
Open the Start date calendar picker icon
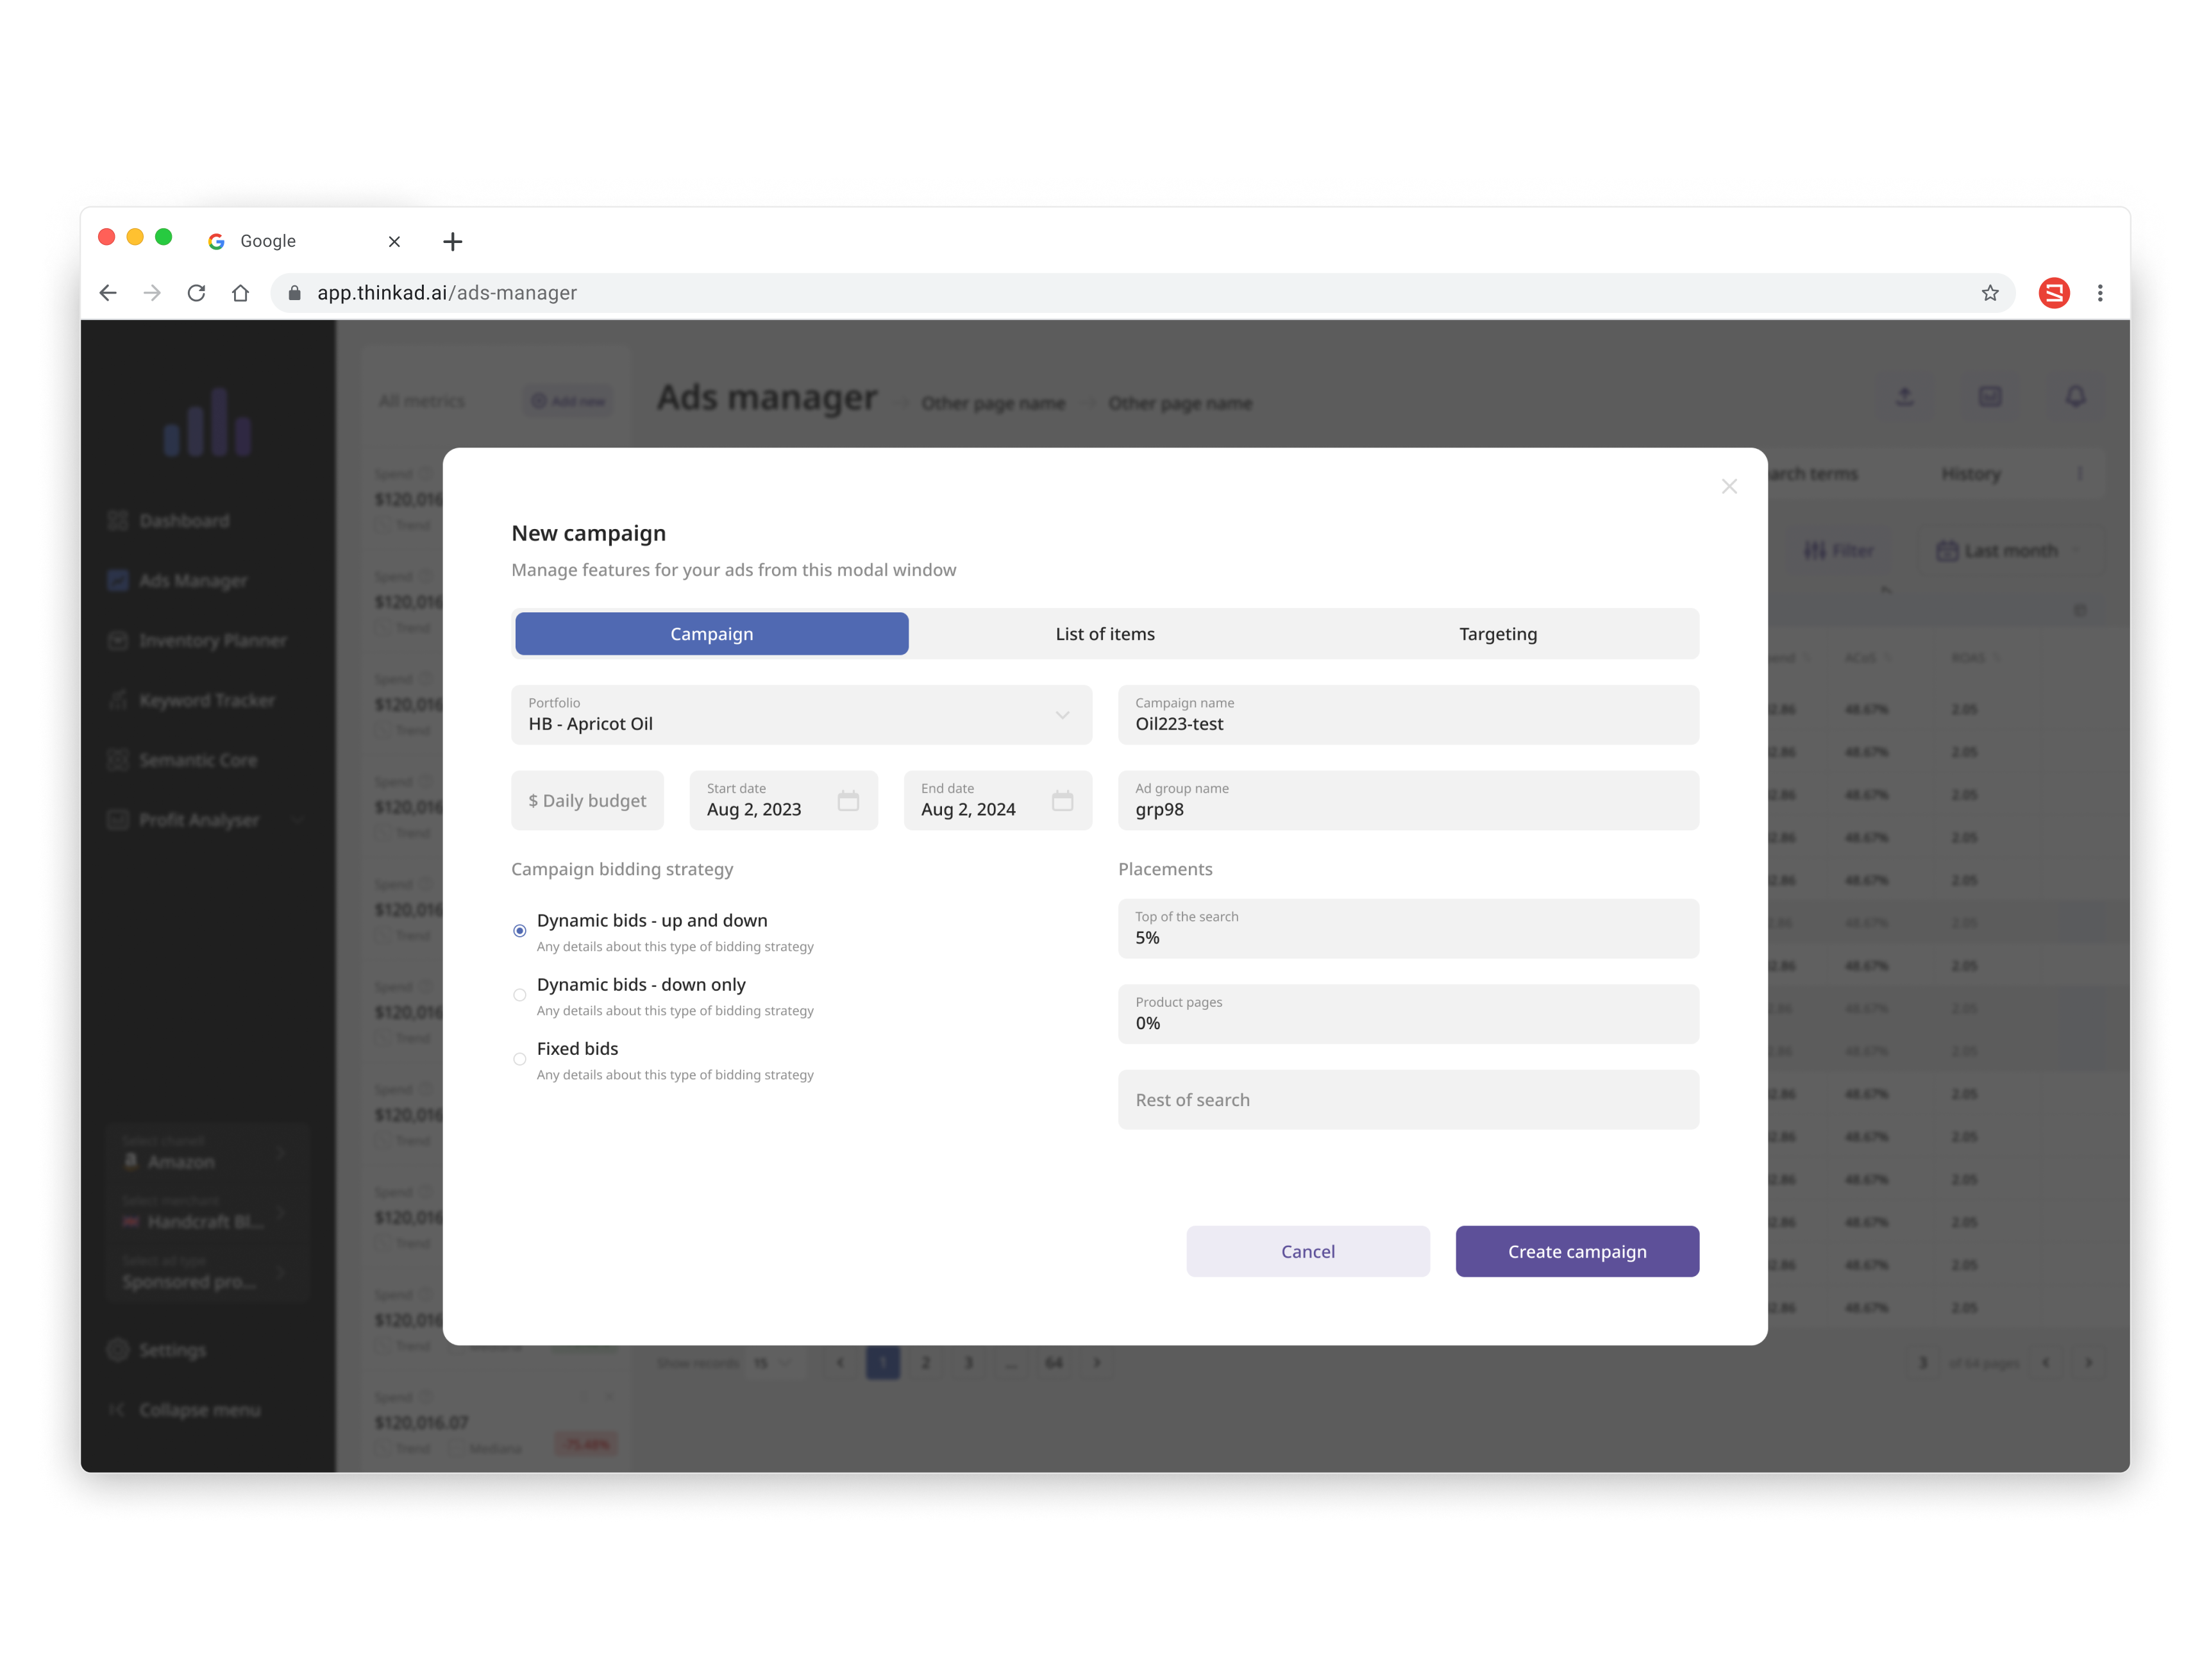click(x=848, y=800)
